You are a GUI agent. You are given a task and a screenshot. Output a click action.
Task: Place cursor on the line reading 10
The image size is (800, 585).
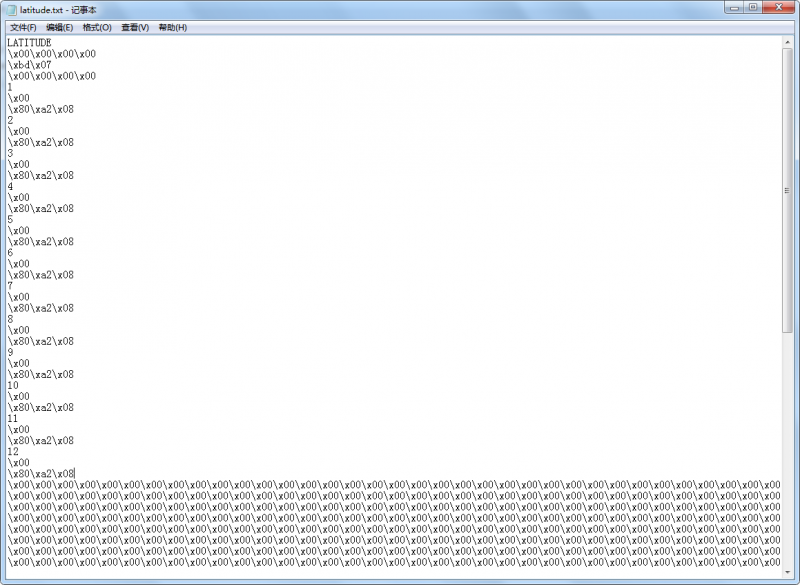13,385
